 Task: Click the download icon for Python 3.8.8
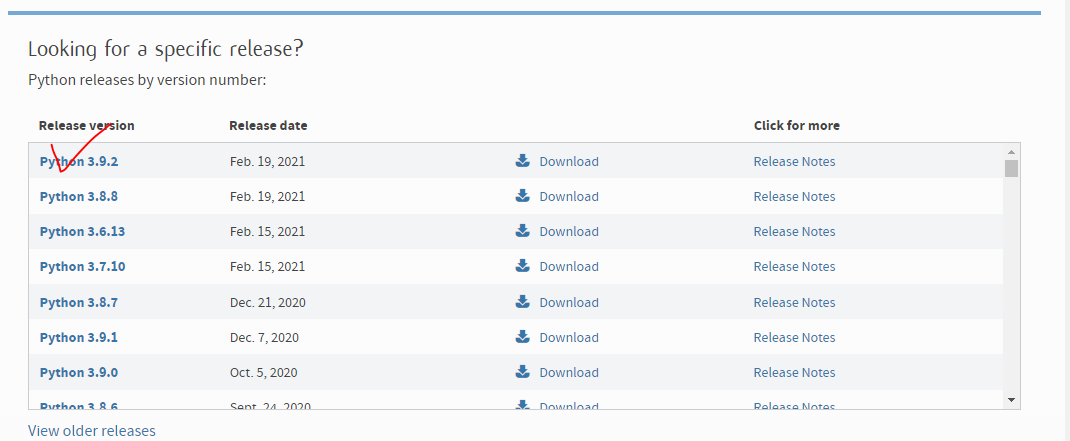click(522, 196)
